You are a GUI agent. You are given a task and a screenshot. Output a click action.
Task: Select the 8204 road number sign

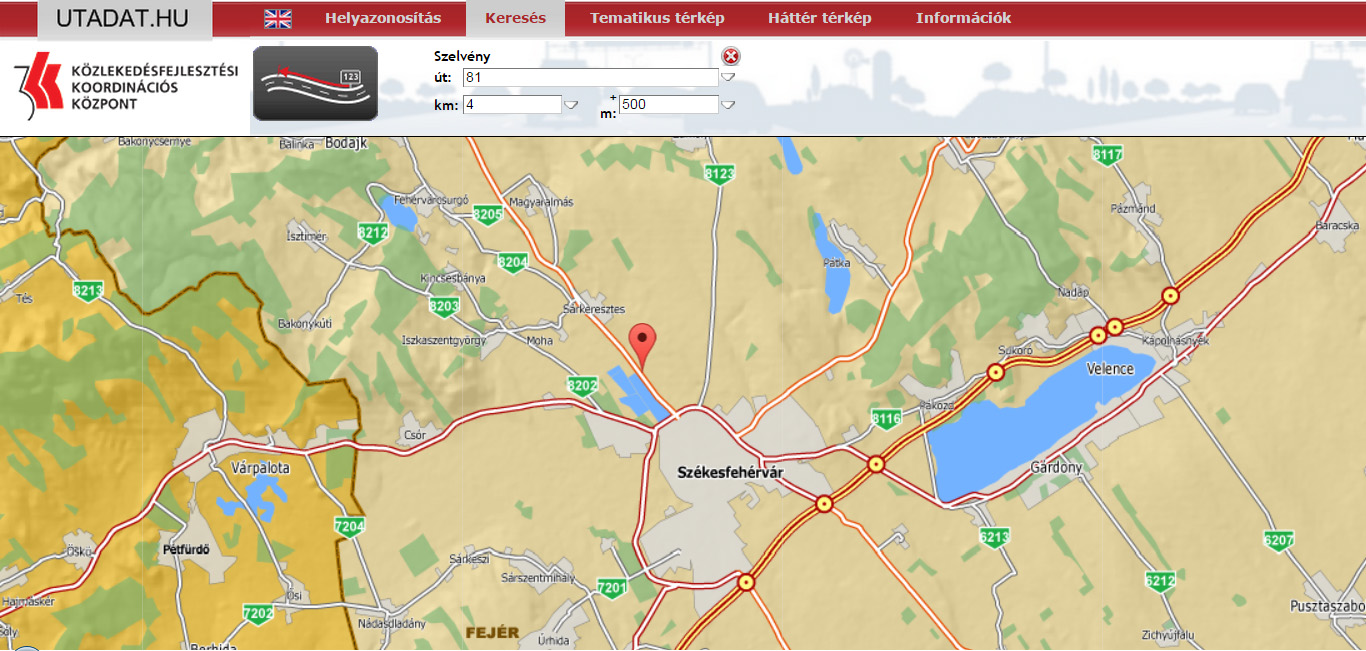(512, 262)
